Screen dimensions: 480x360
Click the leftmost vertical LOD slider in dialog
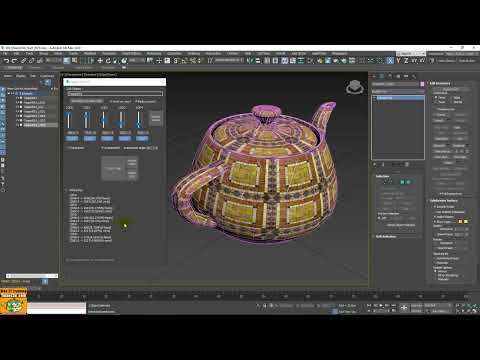coord(69,120)
